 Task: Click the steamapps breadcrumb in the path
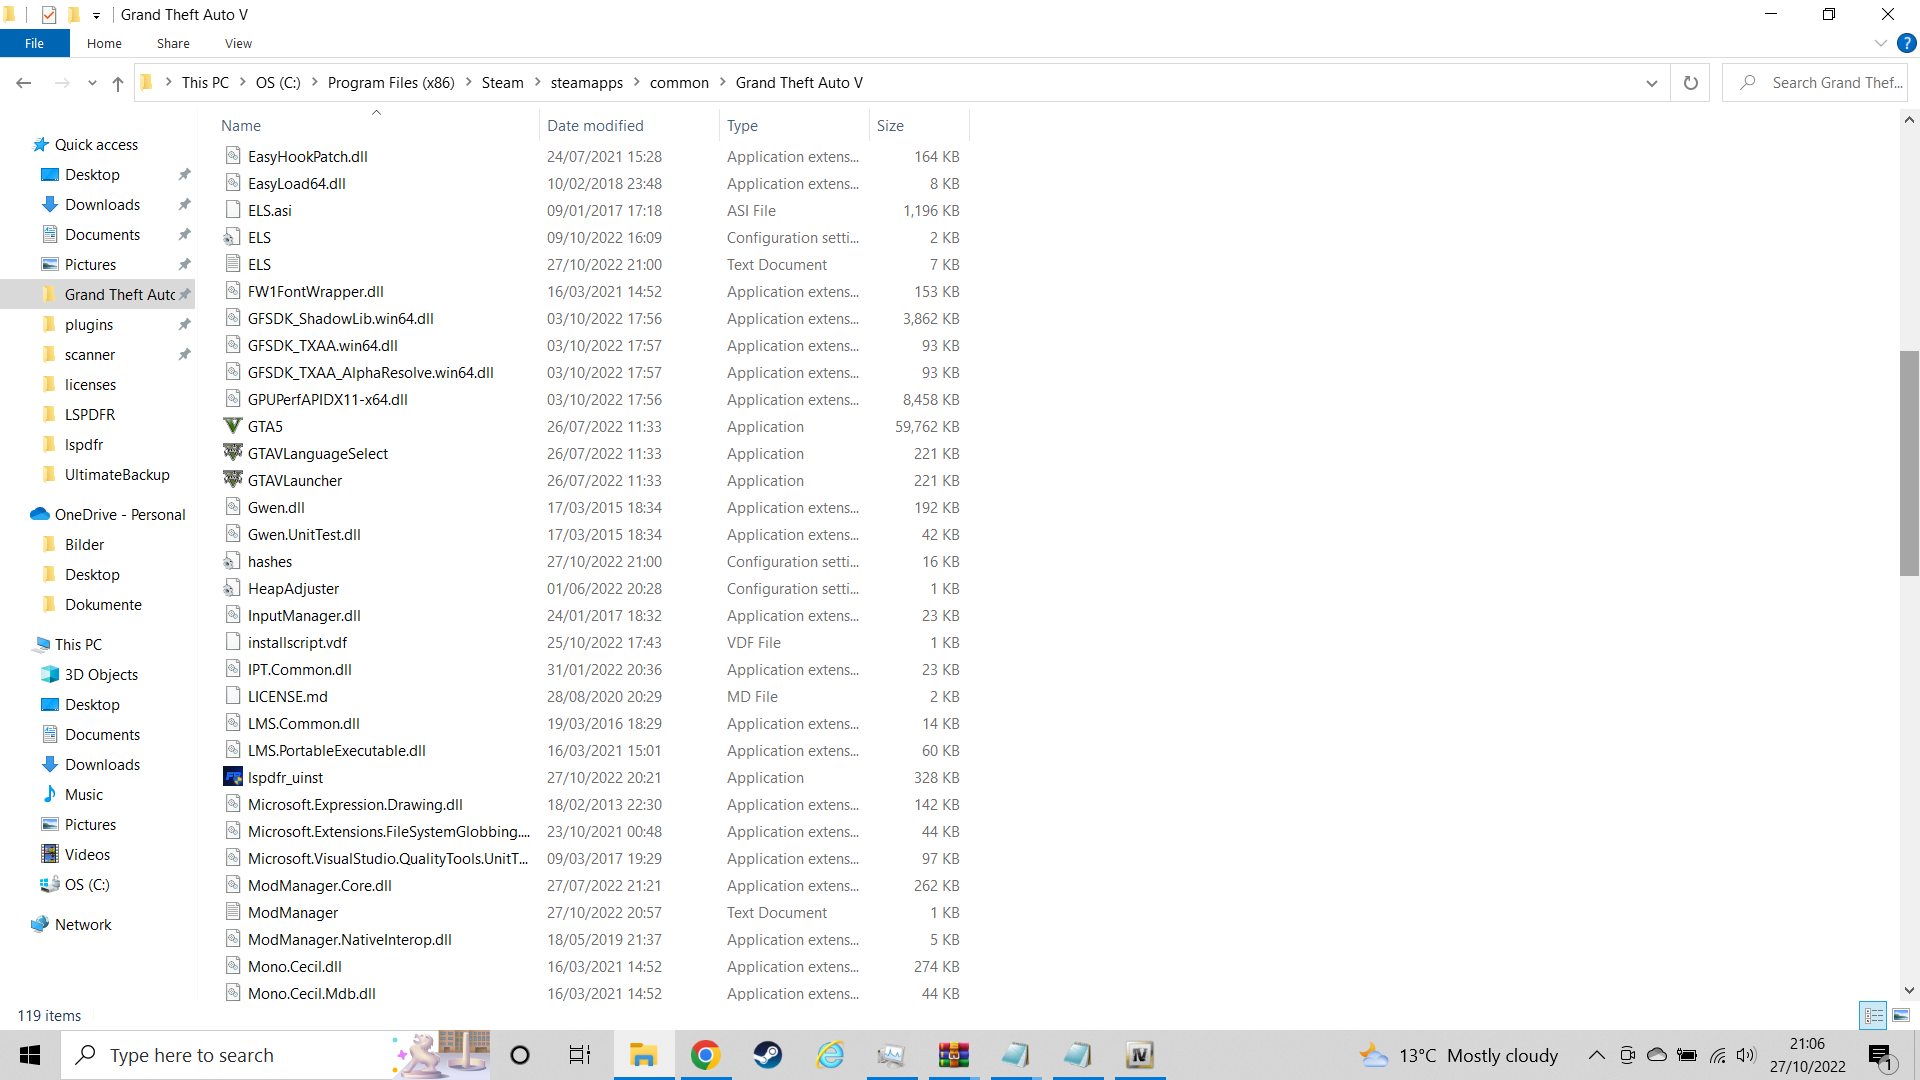click(x=586, y=83)
